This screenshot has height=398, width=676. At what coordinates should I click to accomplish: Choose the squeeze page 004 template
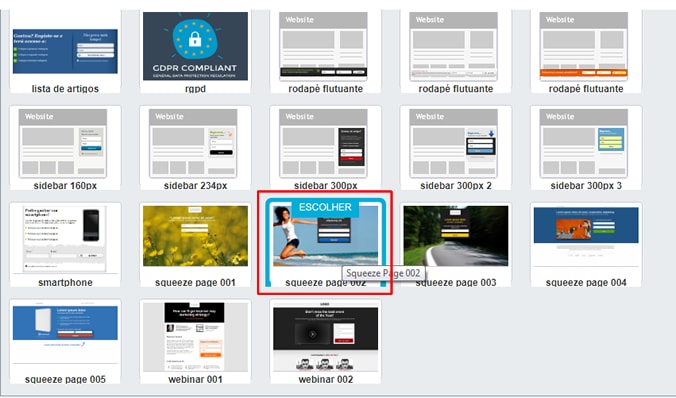[x=586, y=244]
